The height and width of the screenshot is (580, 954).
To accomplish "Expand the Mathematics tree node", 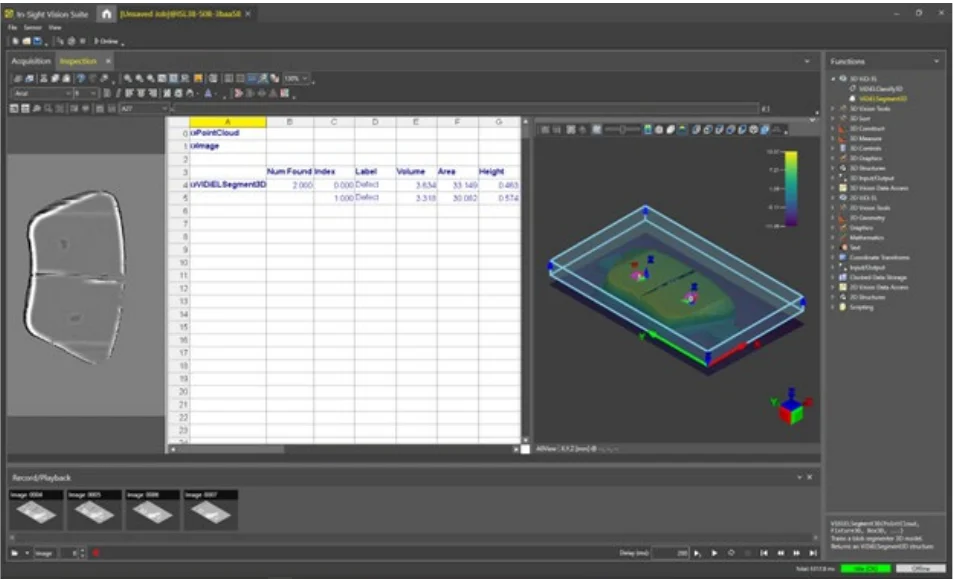I will coord(834,238).
